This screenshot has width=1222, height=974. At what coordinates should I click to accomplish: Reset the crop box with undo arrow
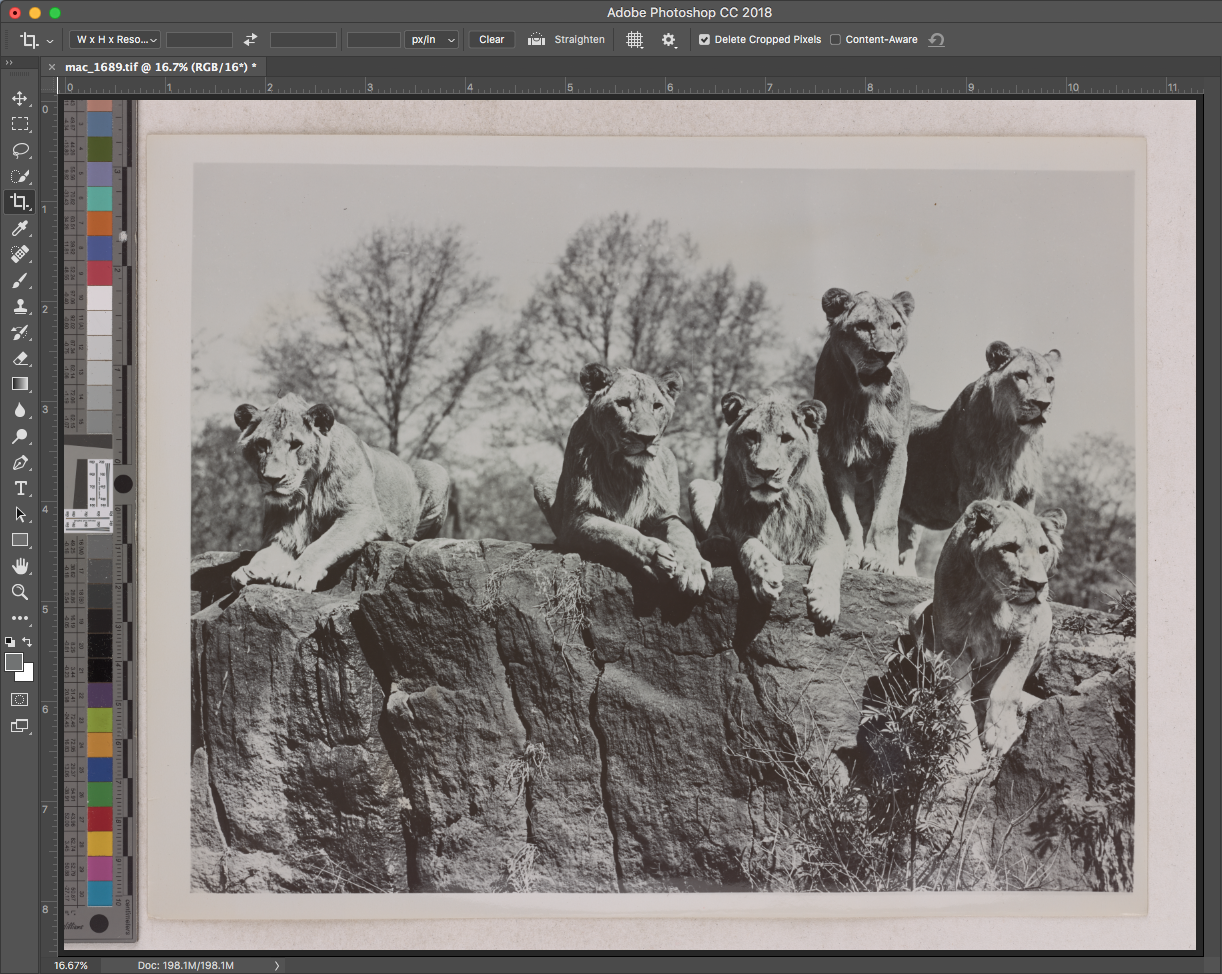tap(936, 40)
